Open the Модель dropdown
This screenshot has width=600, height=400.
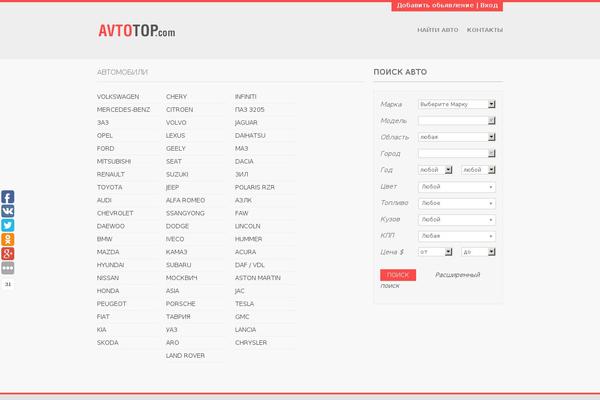coord(457,121)
